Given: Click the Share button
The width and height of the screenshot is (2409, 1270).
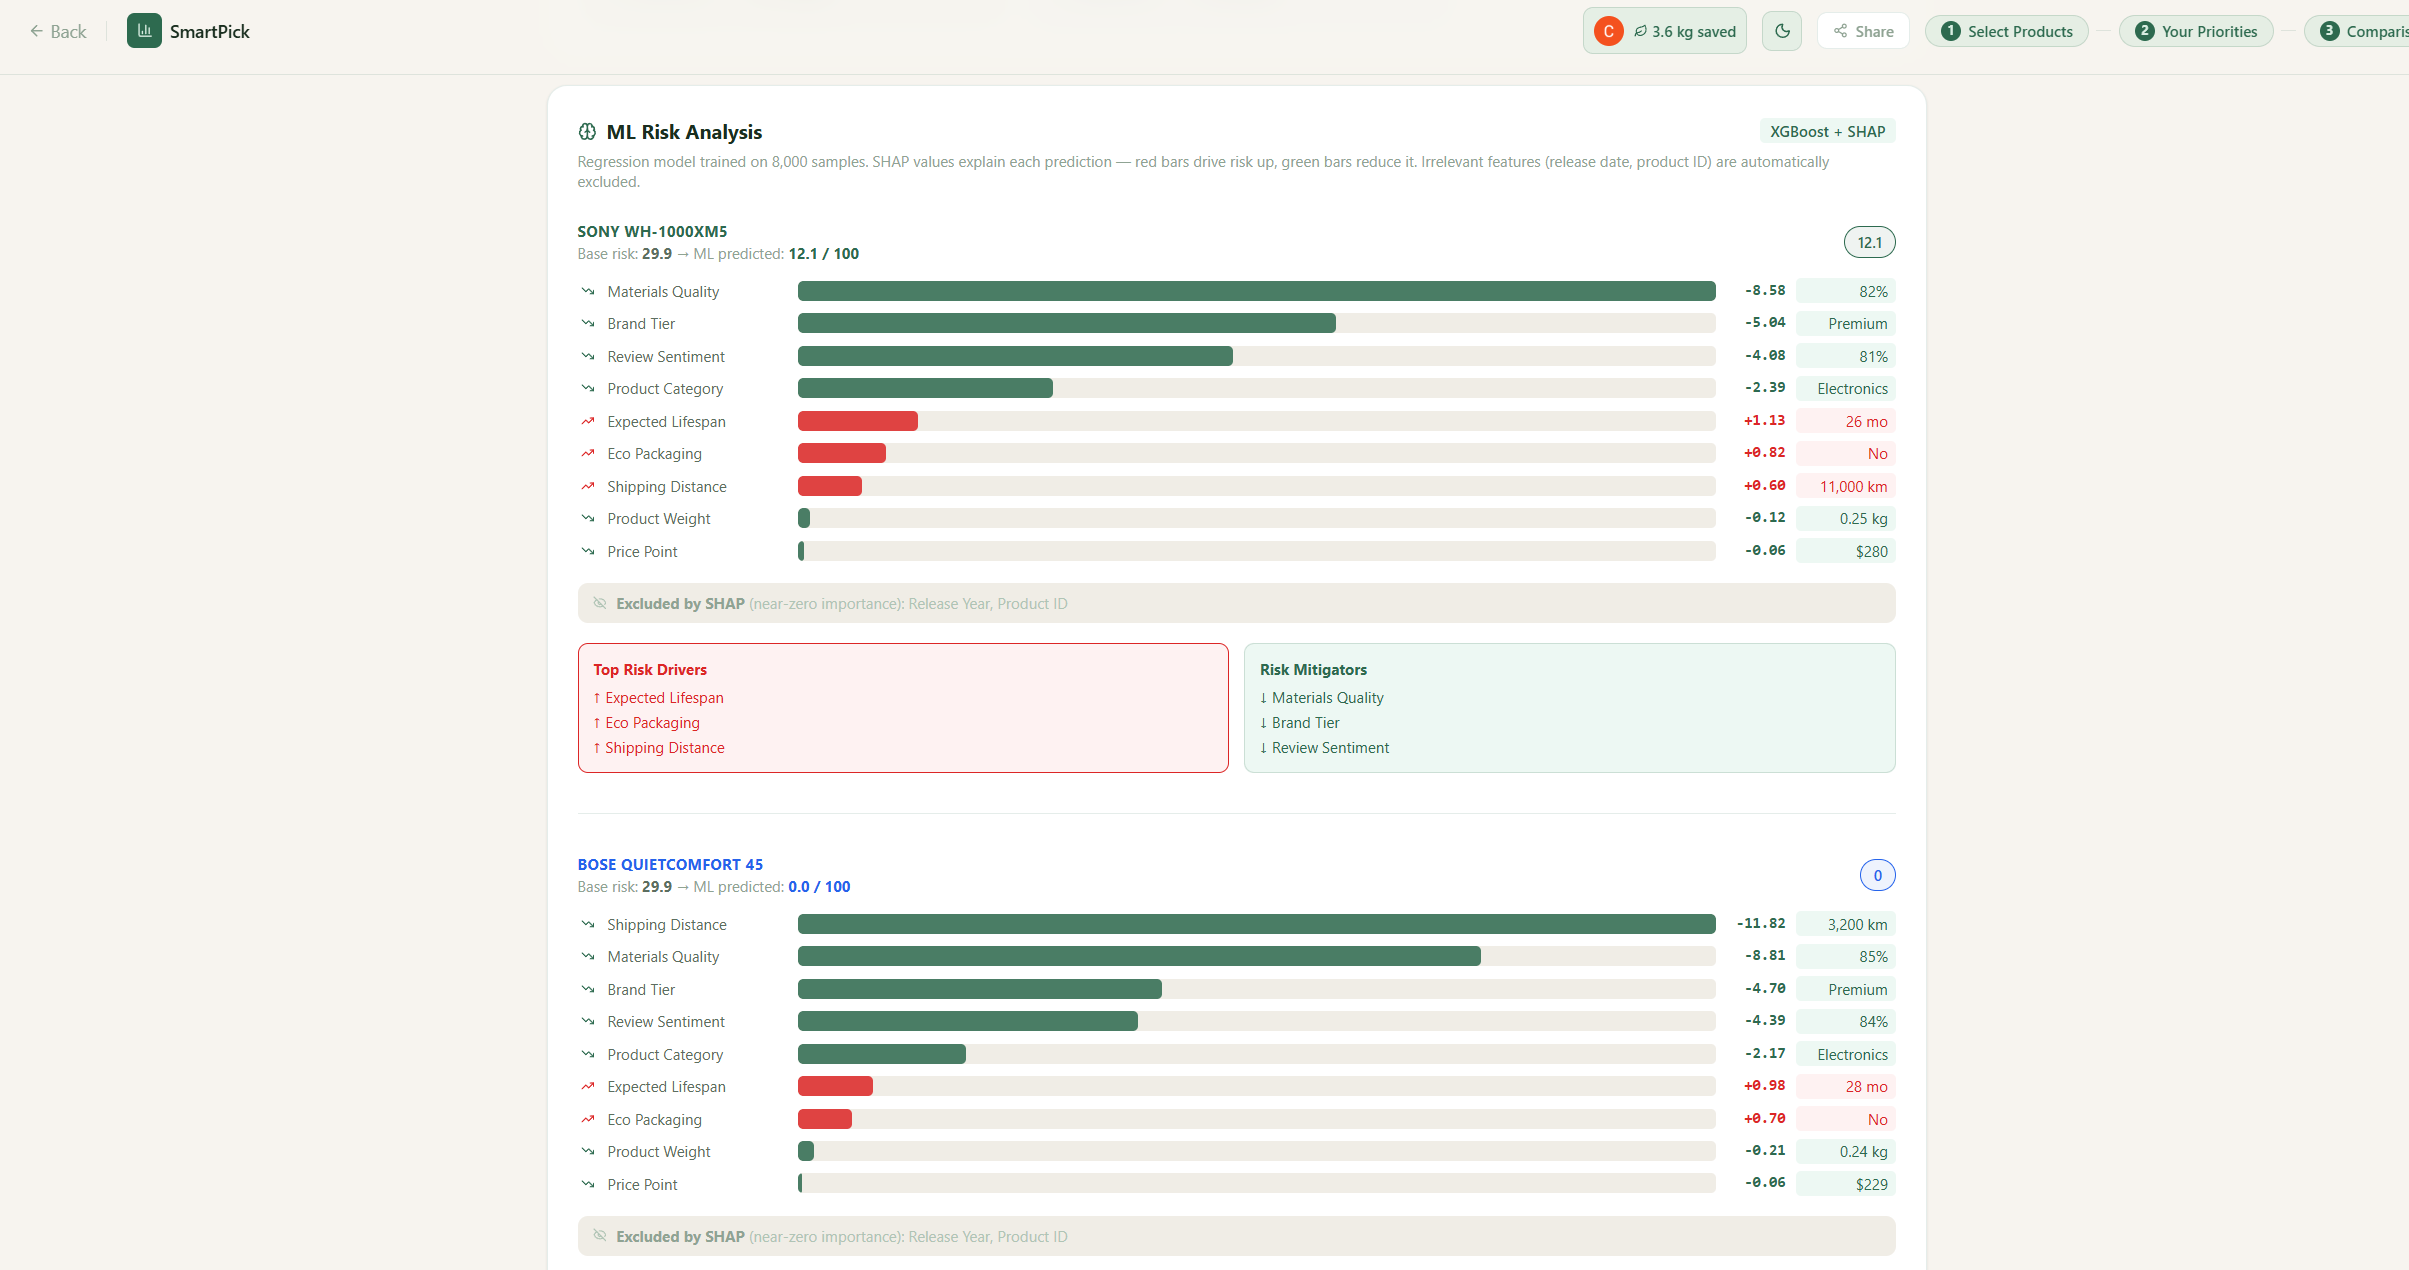Looking at the screenshot, I should point(1863,31).
